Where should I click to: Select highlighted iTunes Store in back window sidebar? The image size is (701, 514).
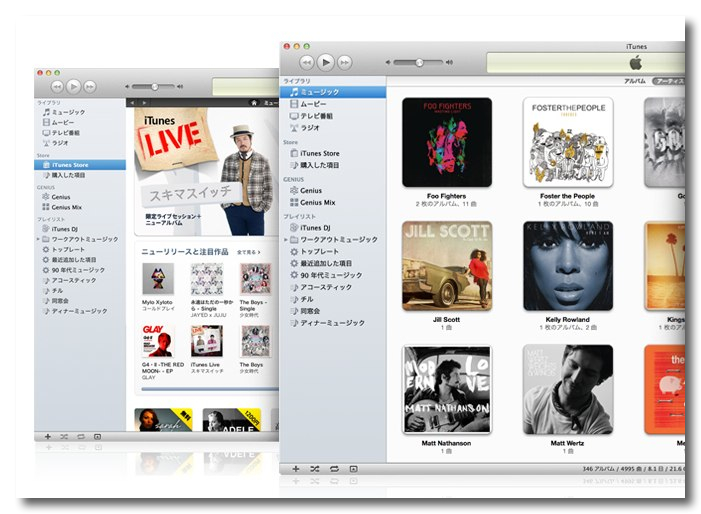(80, 165)
